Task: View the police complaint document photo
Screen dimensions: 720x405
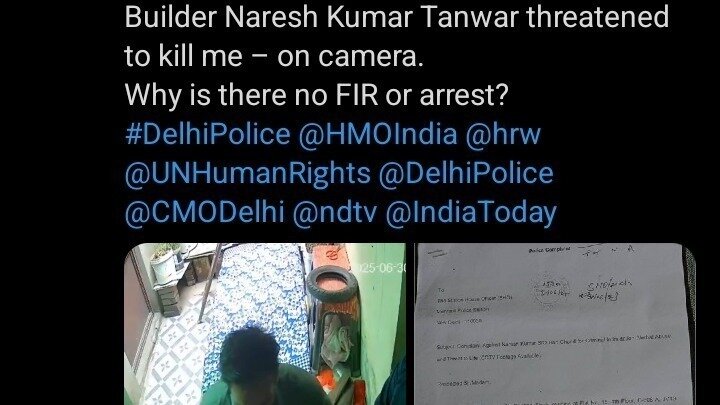Action: (x=555, y=324)
